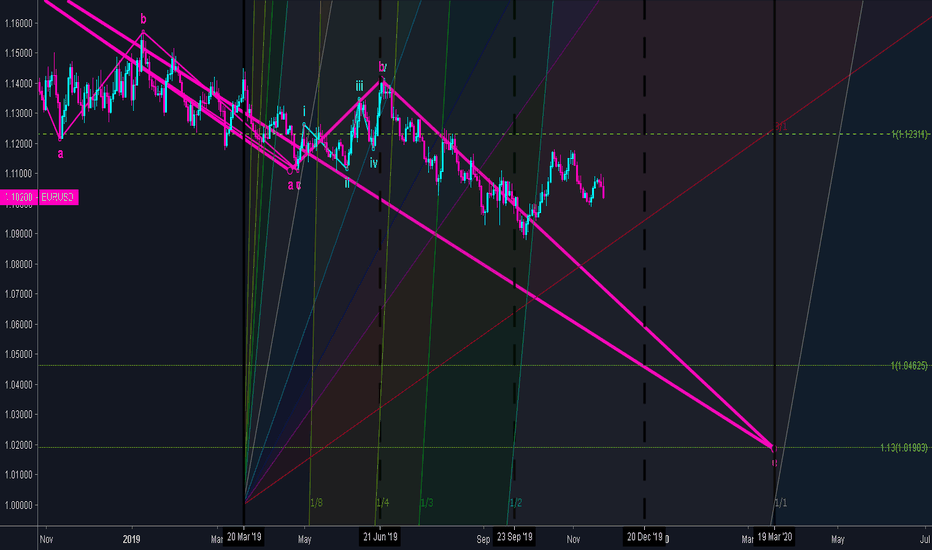This screenshot has height=550, width=932.
Task: Click the 1(1.04625) Fibonacci level label
Action: pyautogui.click(x=910, y=366)
